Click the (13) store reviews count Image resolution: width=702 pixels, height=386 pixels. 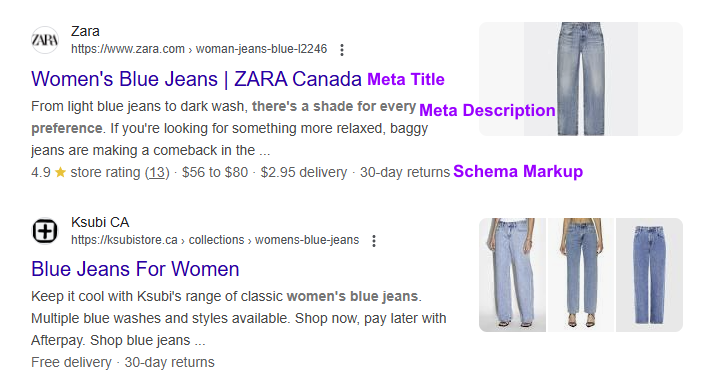point(157,172)
